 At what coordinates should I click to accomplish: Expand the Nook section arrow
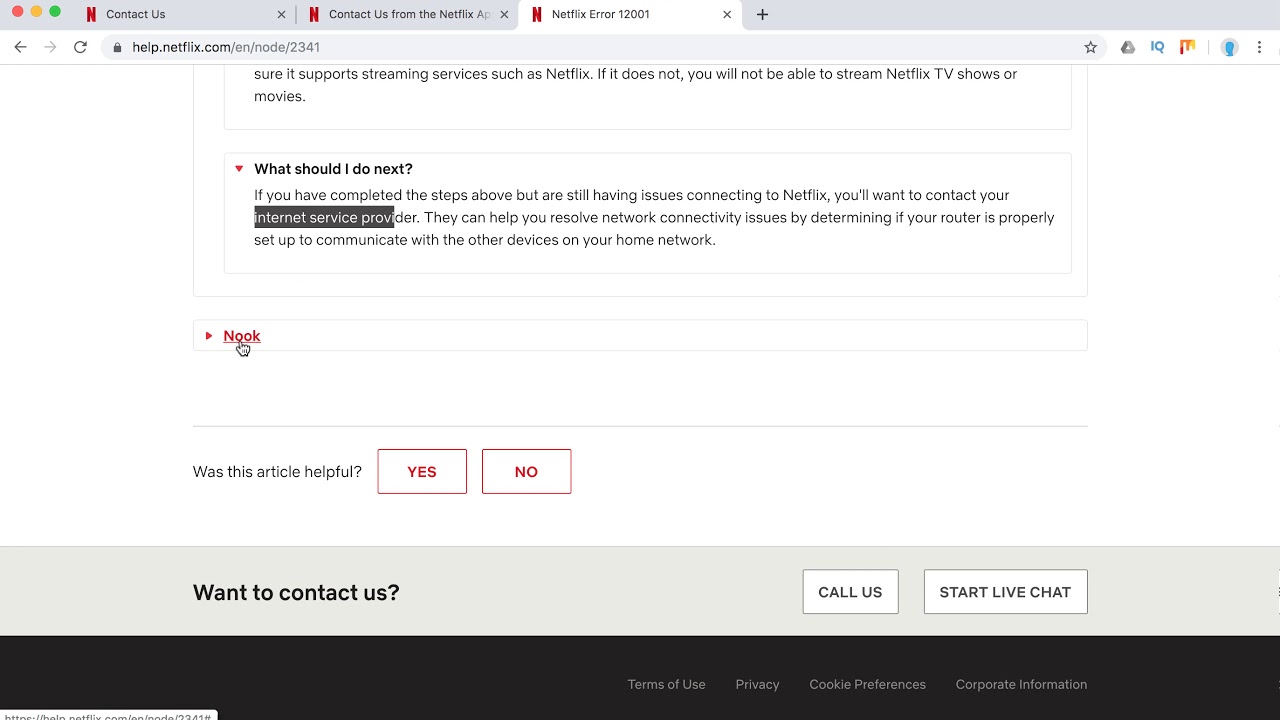click(209, 336)
